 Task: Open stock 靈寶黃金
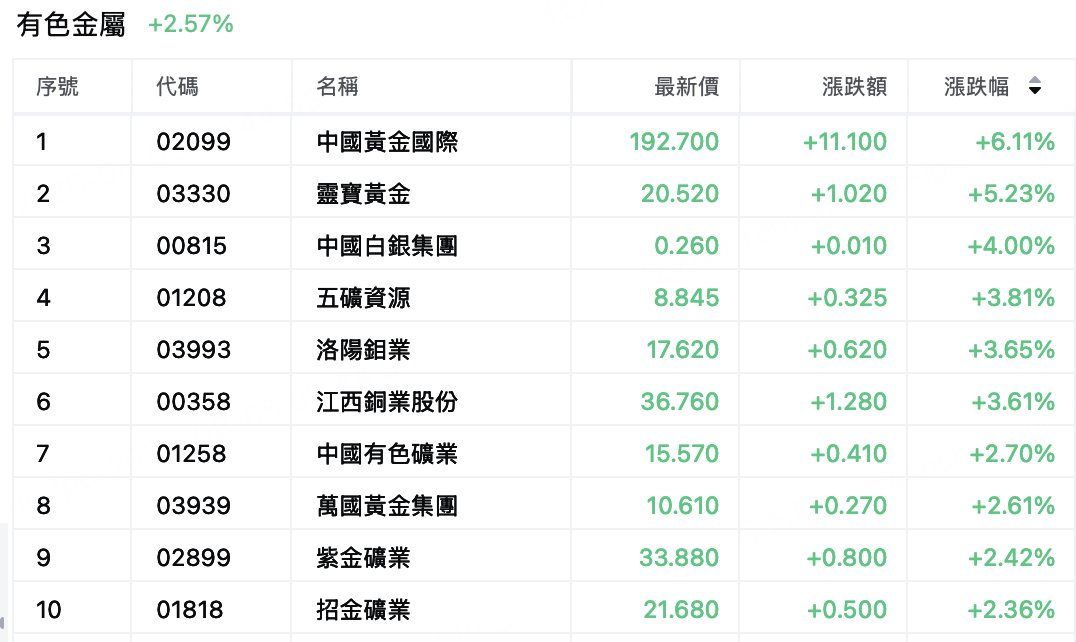click(363, 194)
